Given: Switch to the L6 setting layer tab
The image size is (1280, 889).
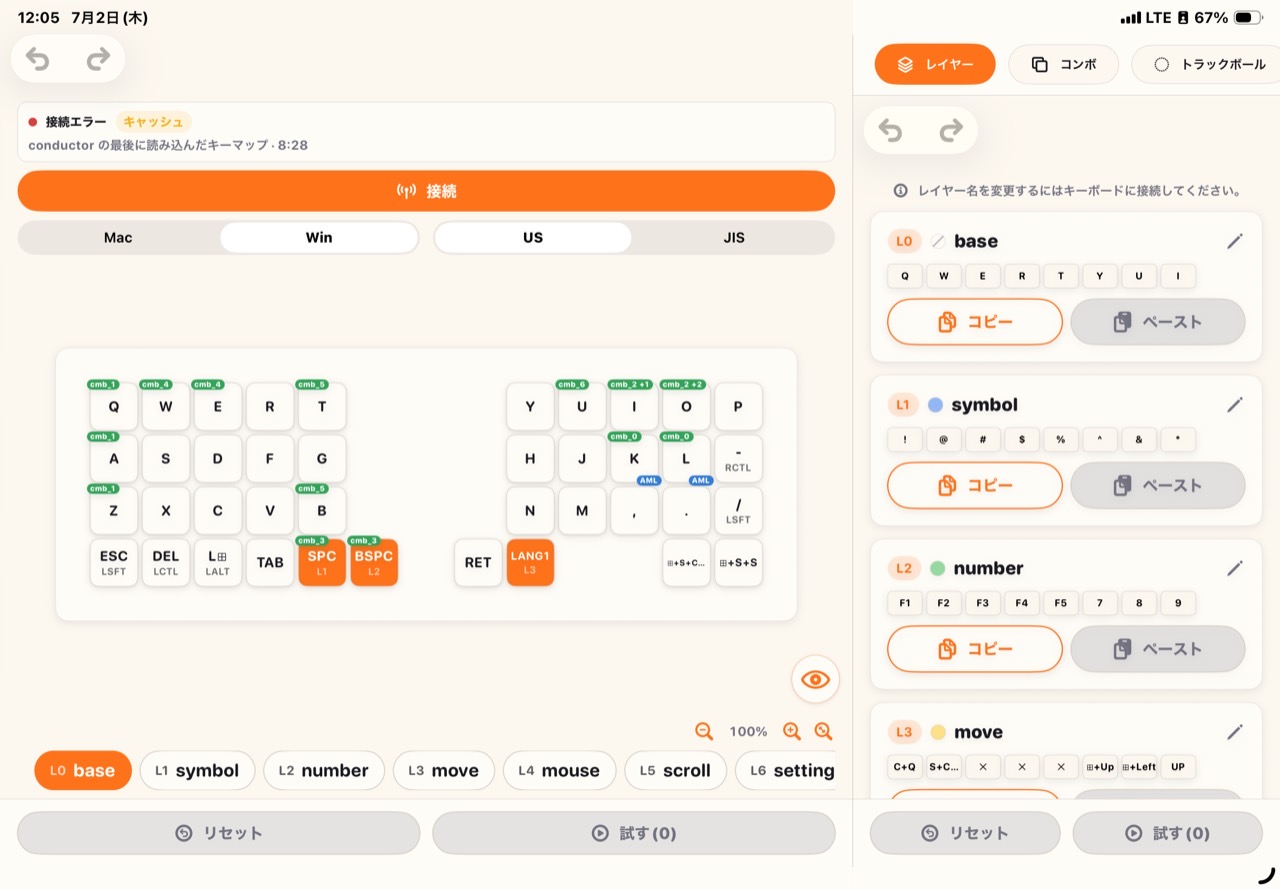Looking at the screenshot, I should pos(786,771).
